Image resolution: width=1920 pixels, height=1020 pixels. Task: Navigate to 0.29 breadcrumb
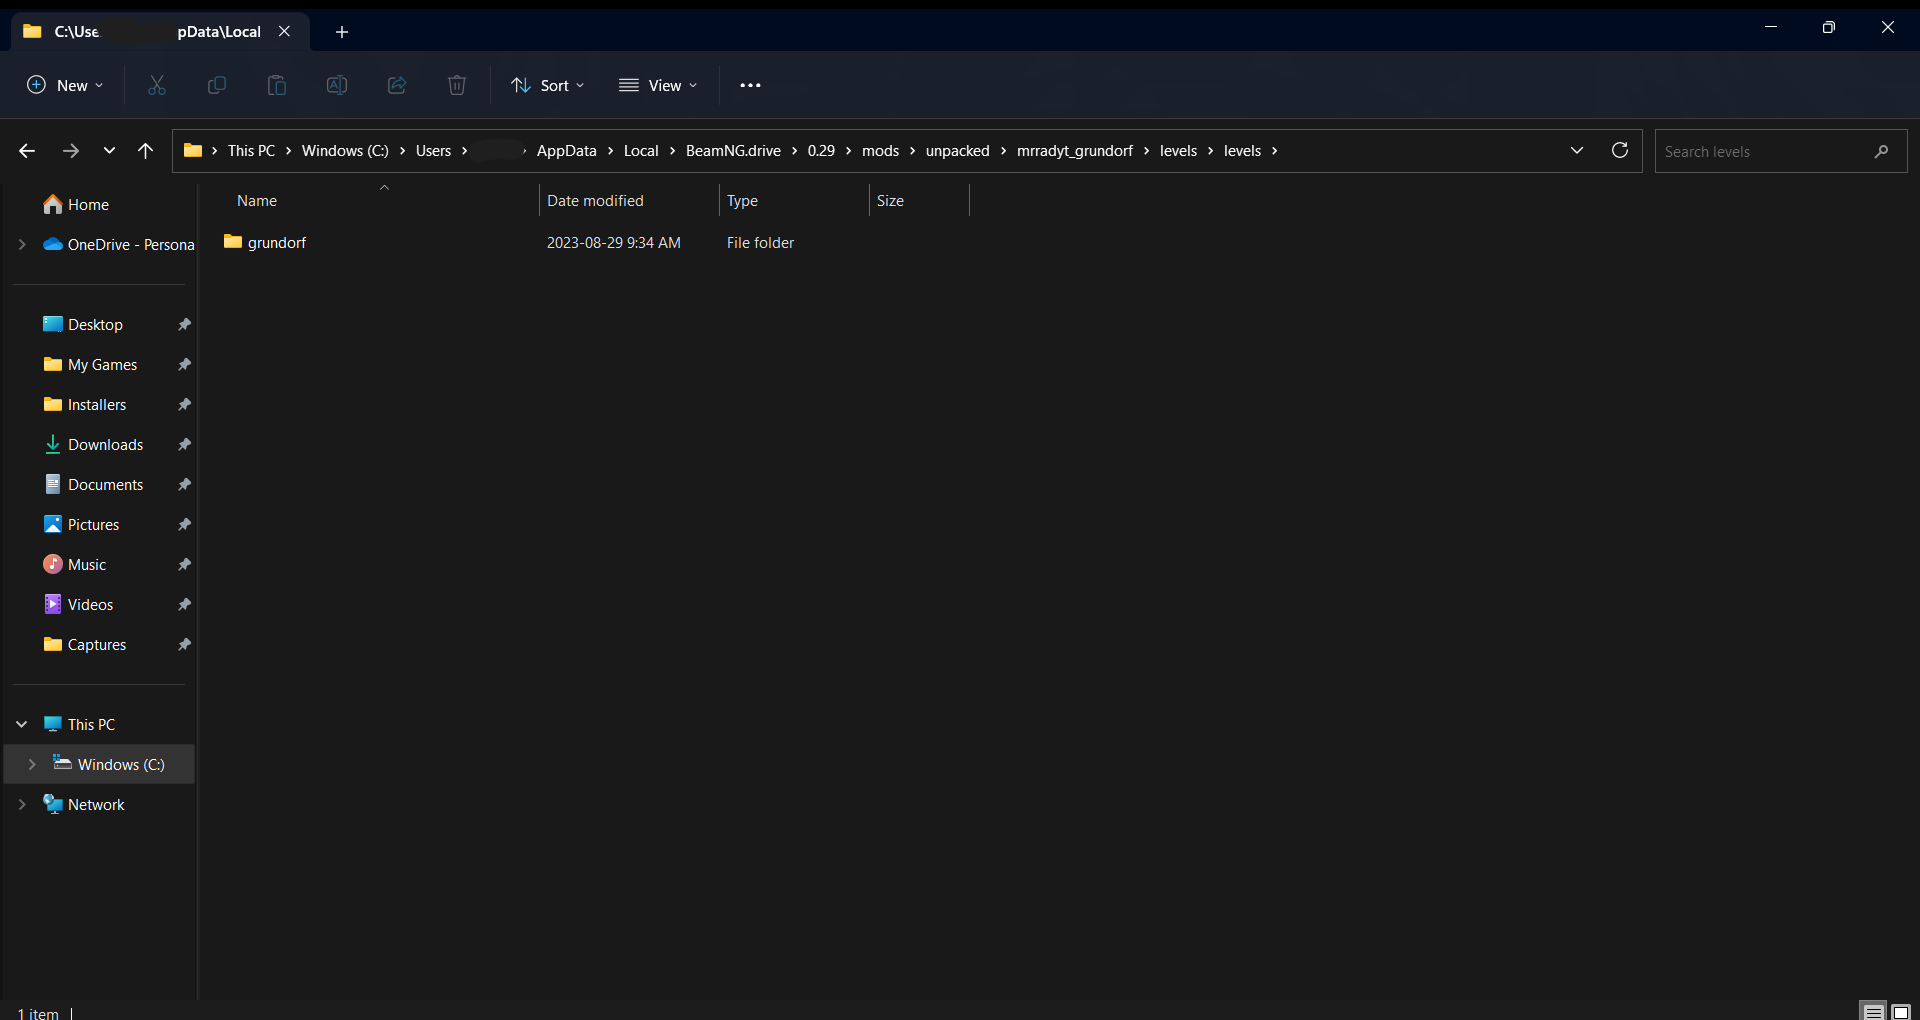tap(821, 151)
